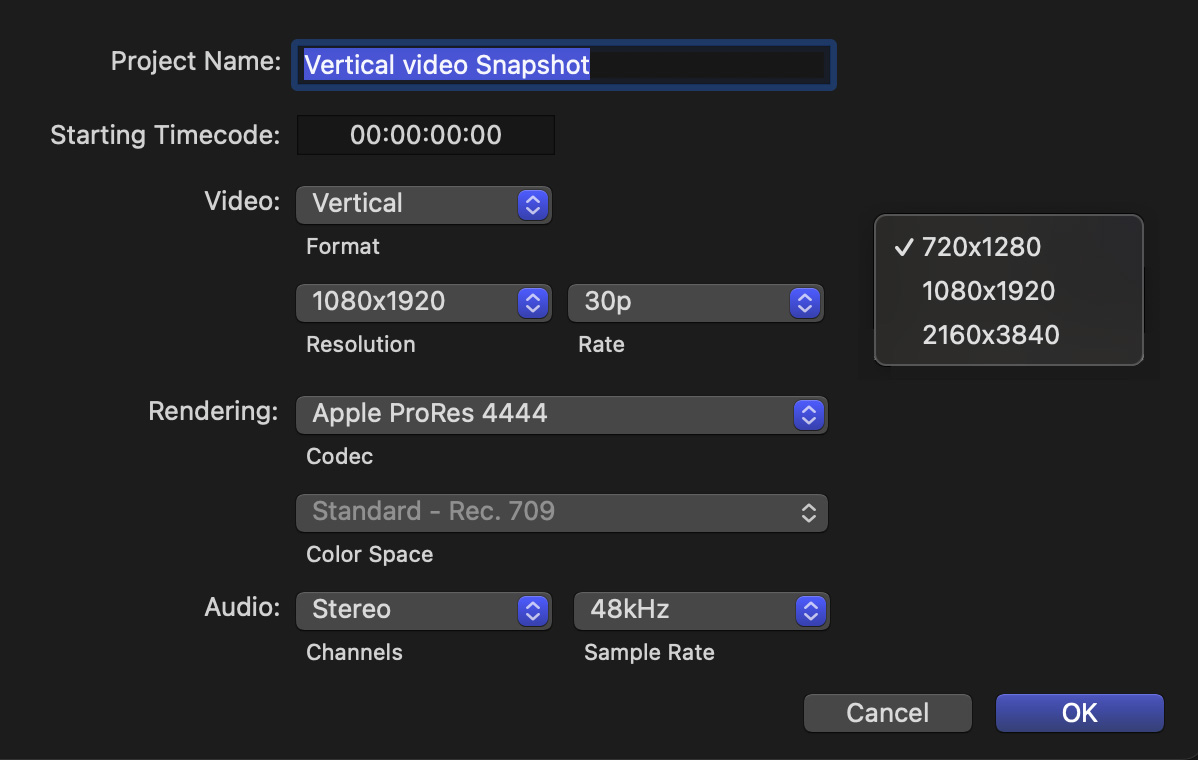The height and width of the screenshot is (760, 1198).
Task: Select 1080x1920 in the resolution menu
Action: [x=988, y=291]
